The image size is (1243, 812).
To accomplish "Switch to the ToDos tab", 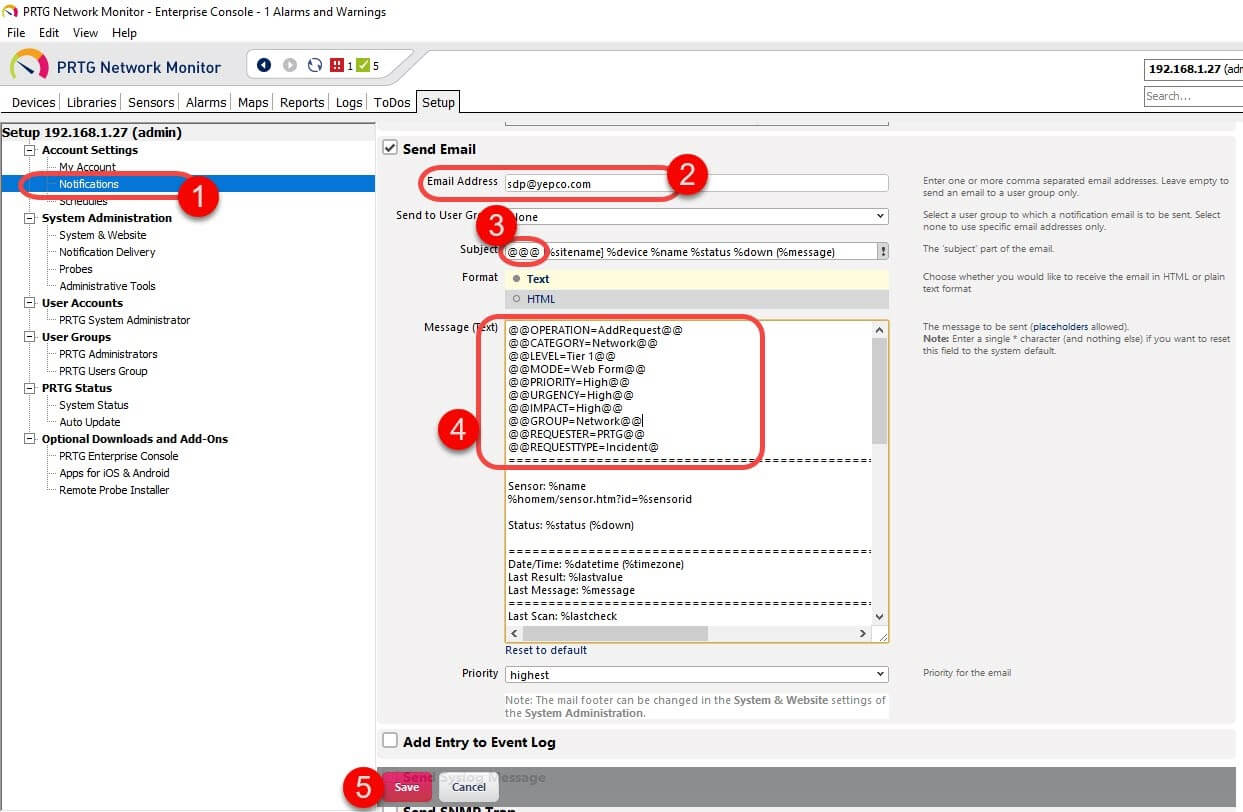I will click(392, 102).
